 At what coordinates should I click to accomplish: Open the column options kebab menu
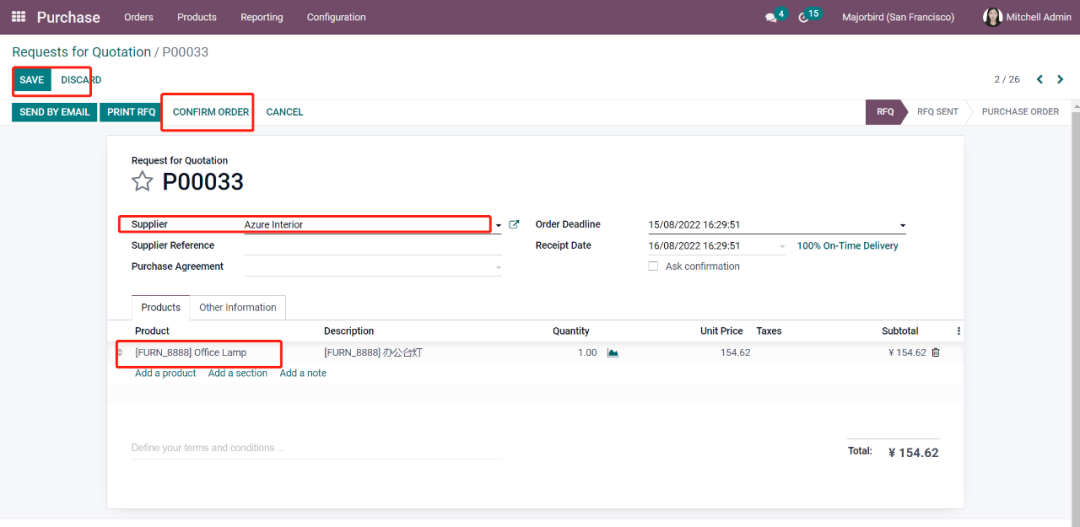point(958,331)
